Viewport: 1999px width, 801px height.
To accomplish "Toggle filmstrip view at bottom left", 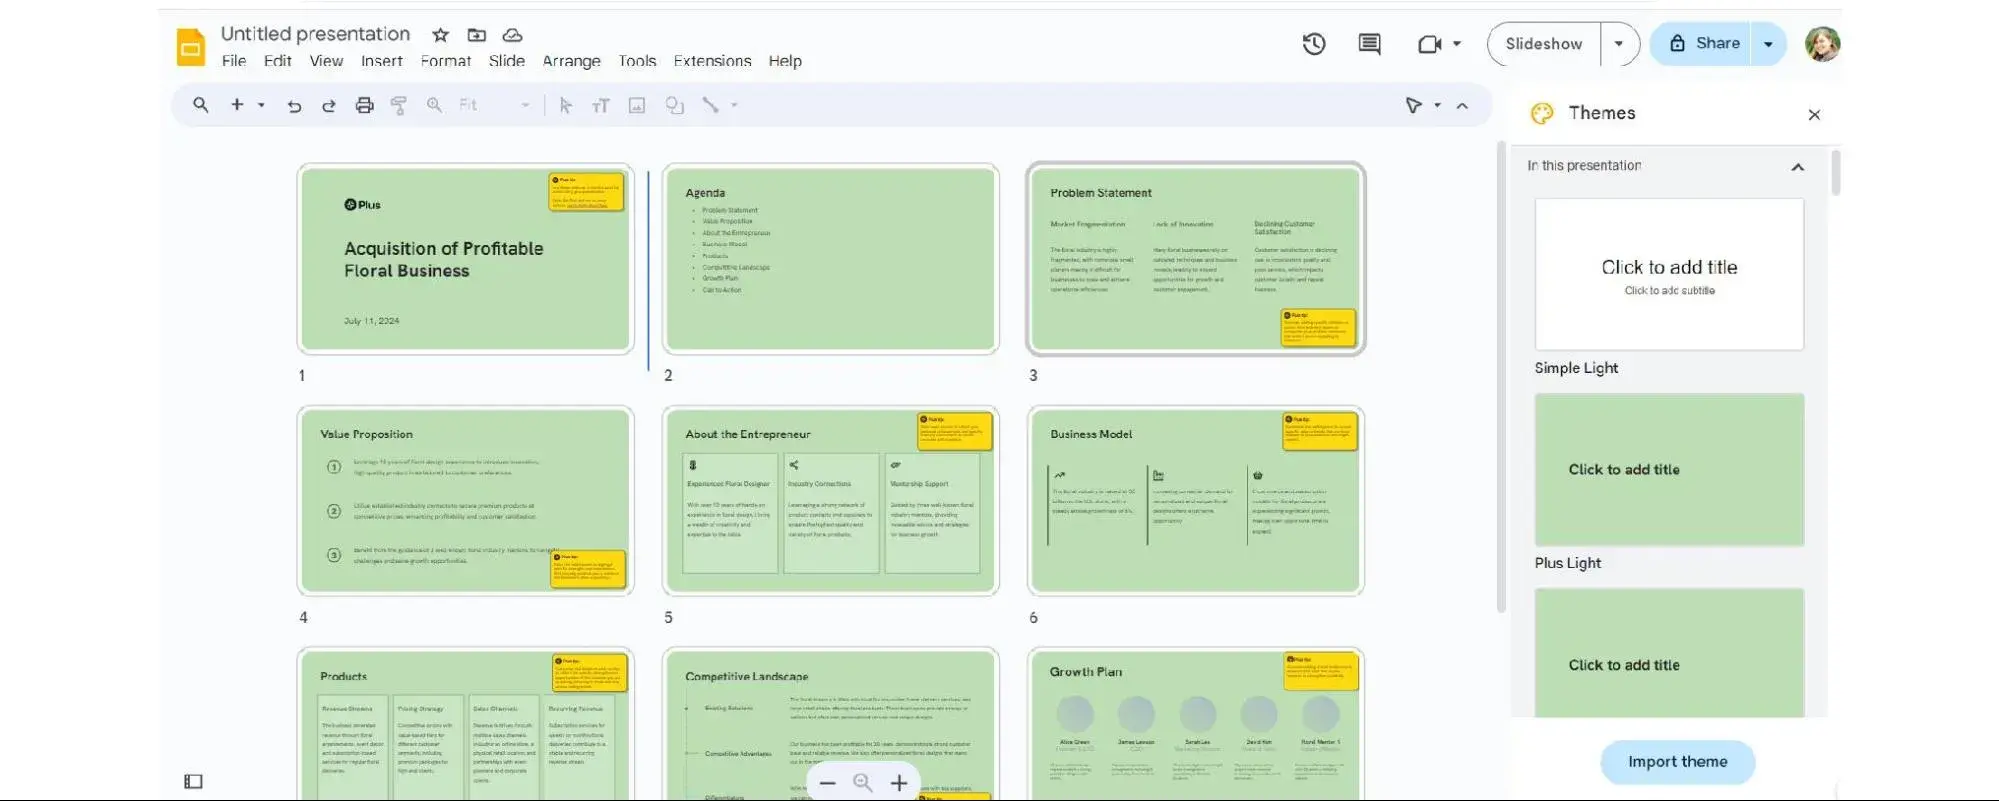I will click(193, 781).
